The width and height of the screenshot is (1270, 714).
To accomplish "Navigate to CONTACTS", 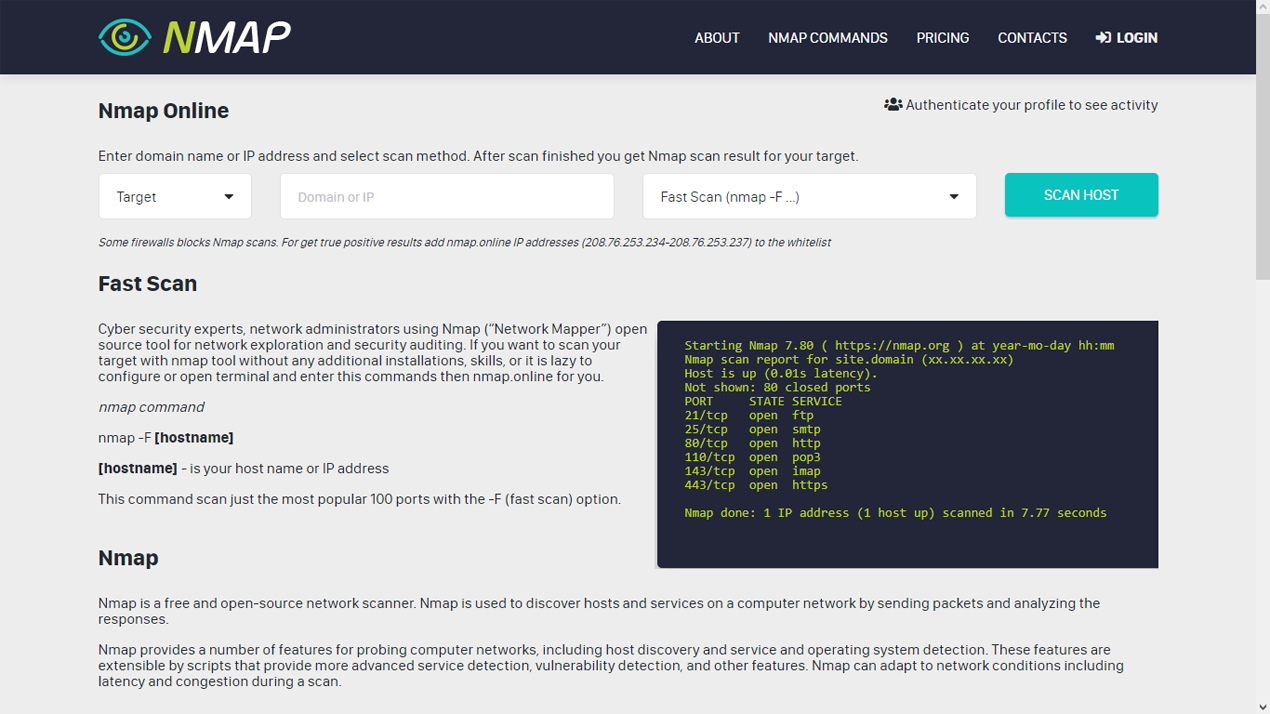I will pyautogui.click(x=1032, y=38).
